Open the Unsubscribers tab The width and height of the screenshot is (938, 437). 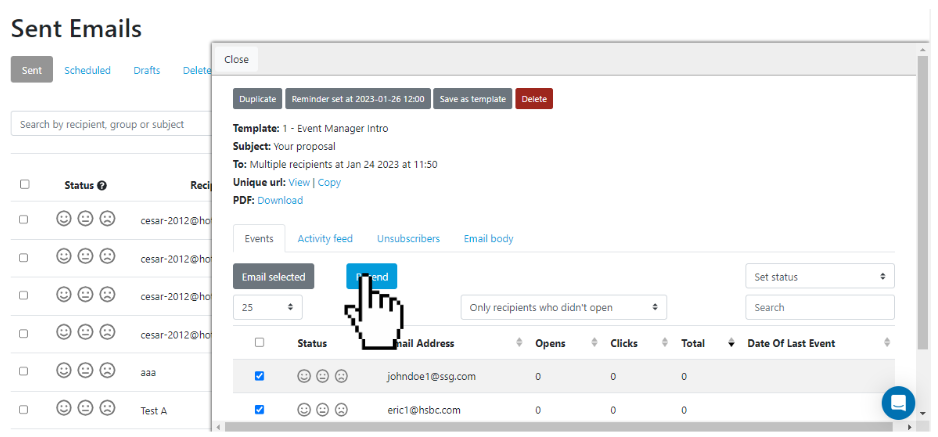coord(408,239)
